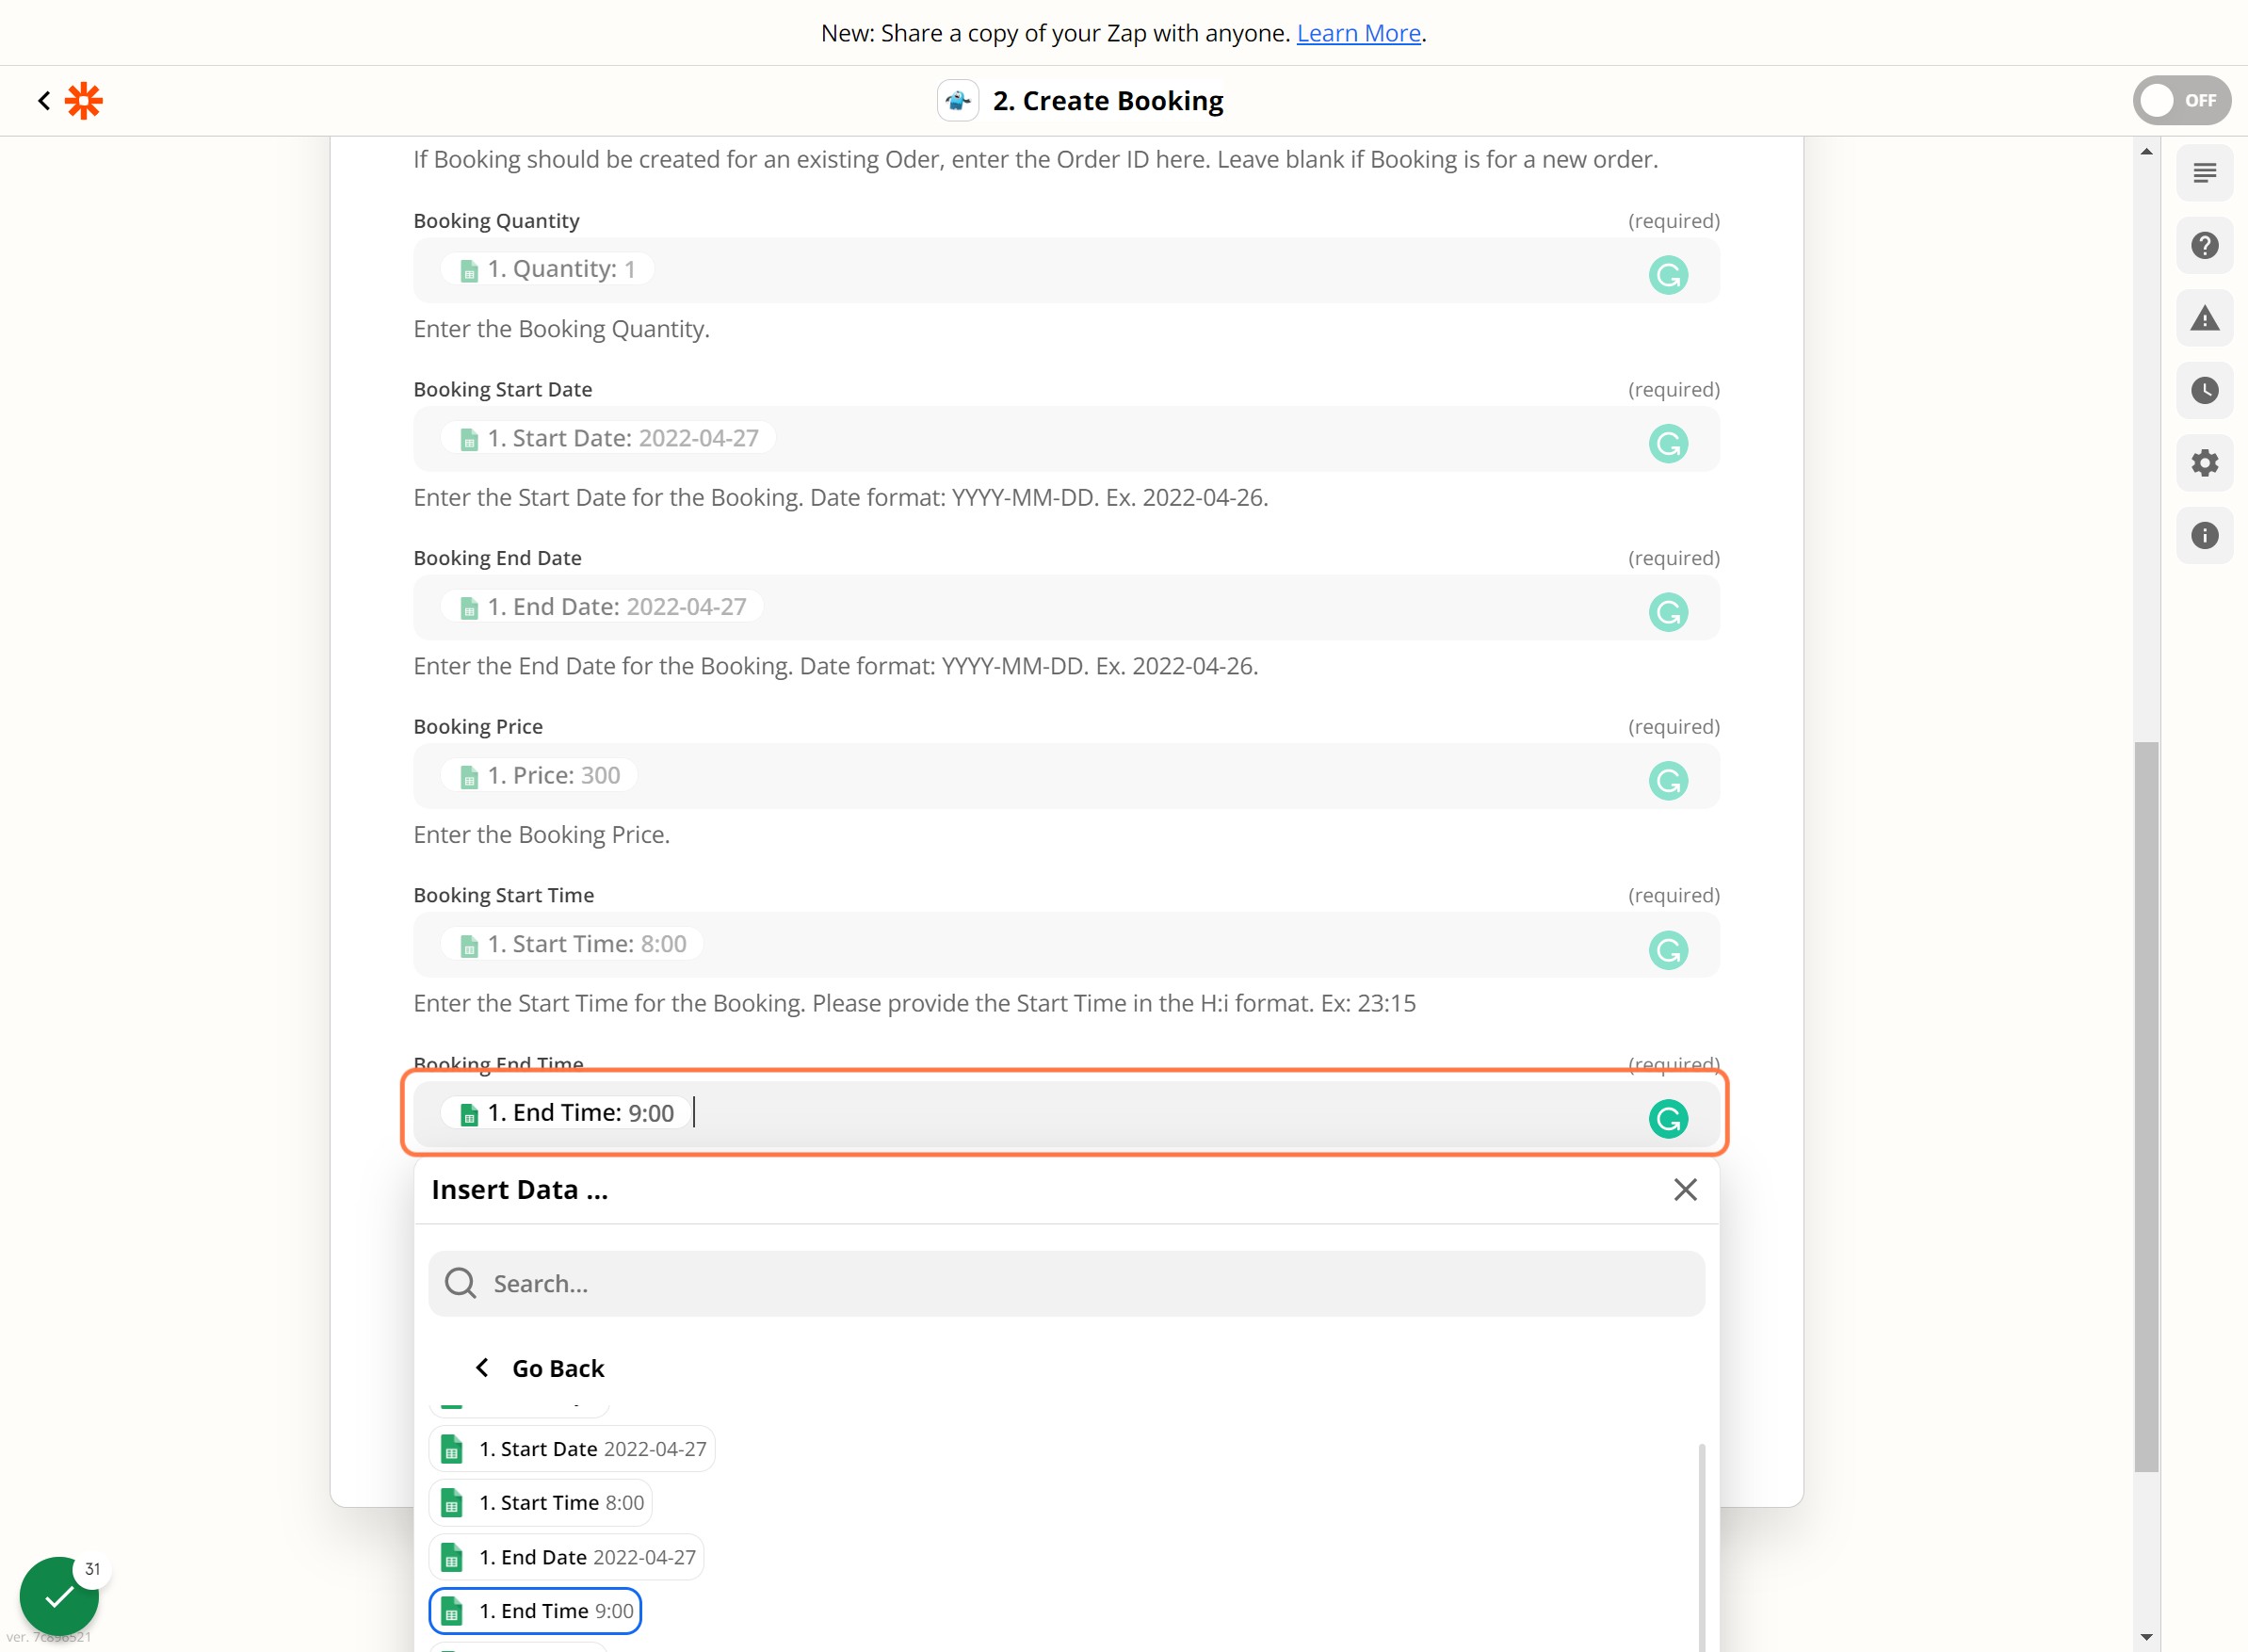This screenshot has width=2248, height=1652.
Task: Click the Booking End Time input field
Action: 1066,1113
